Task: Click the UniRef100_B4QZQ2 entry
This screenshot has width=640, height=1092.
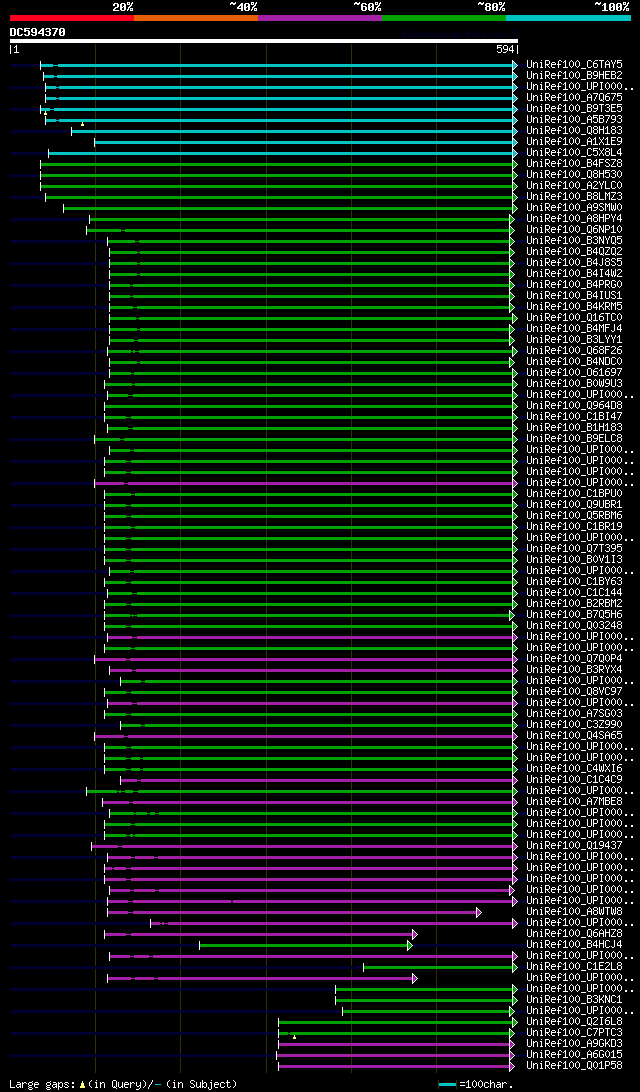Action: [575, 251]
